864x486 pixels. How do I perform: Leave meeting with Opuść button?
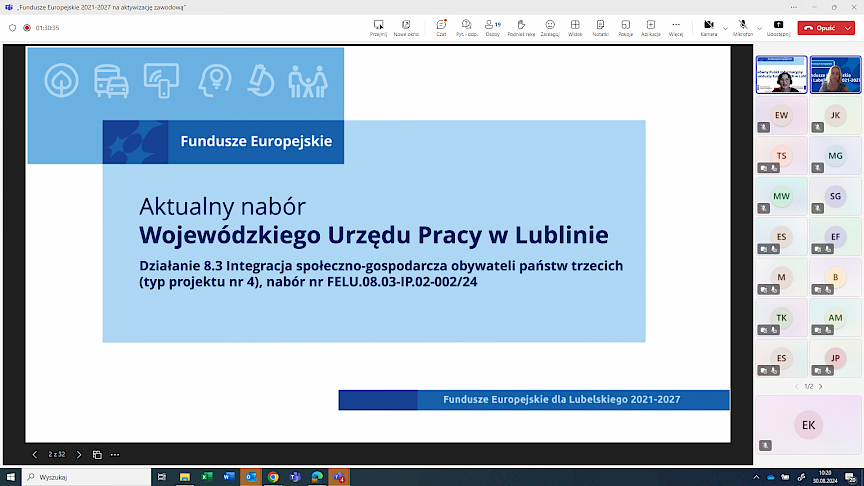tap(819, 28)
